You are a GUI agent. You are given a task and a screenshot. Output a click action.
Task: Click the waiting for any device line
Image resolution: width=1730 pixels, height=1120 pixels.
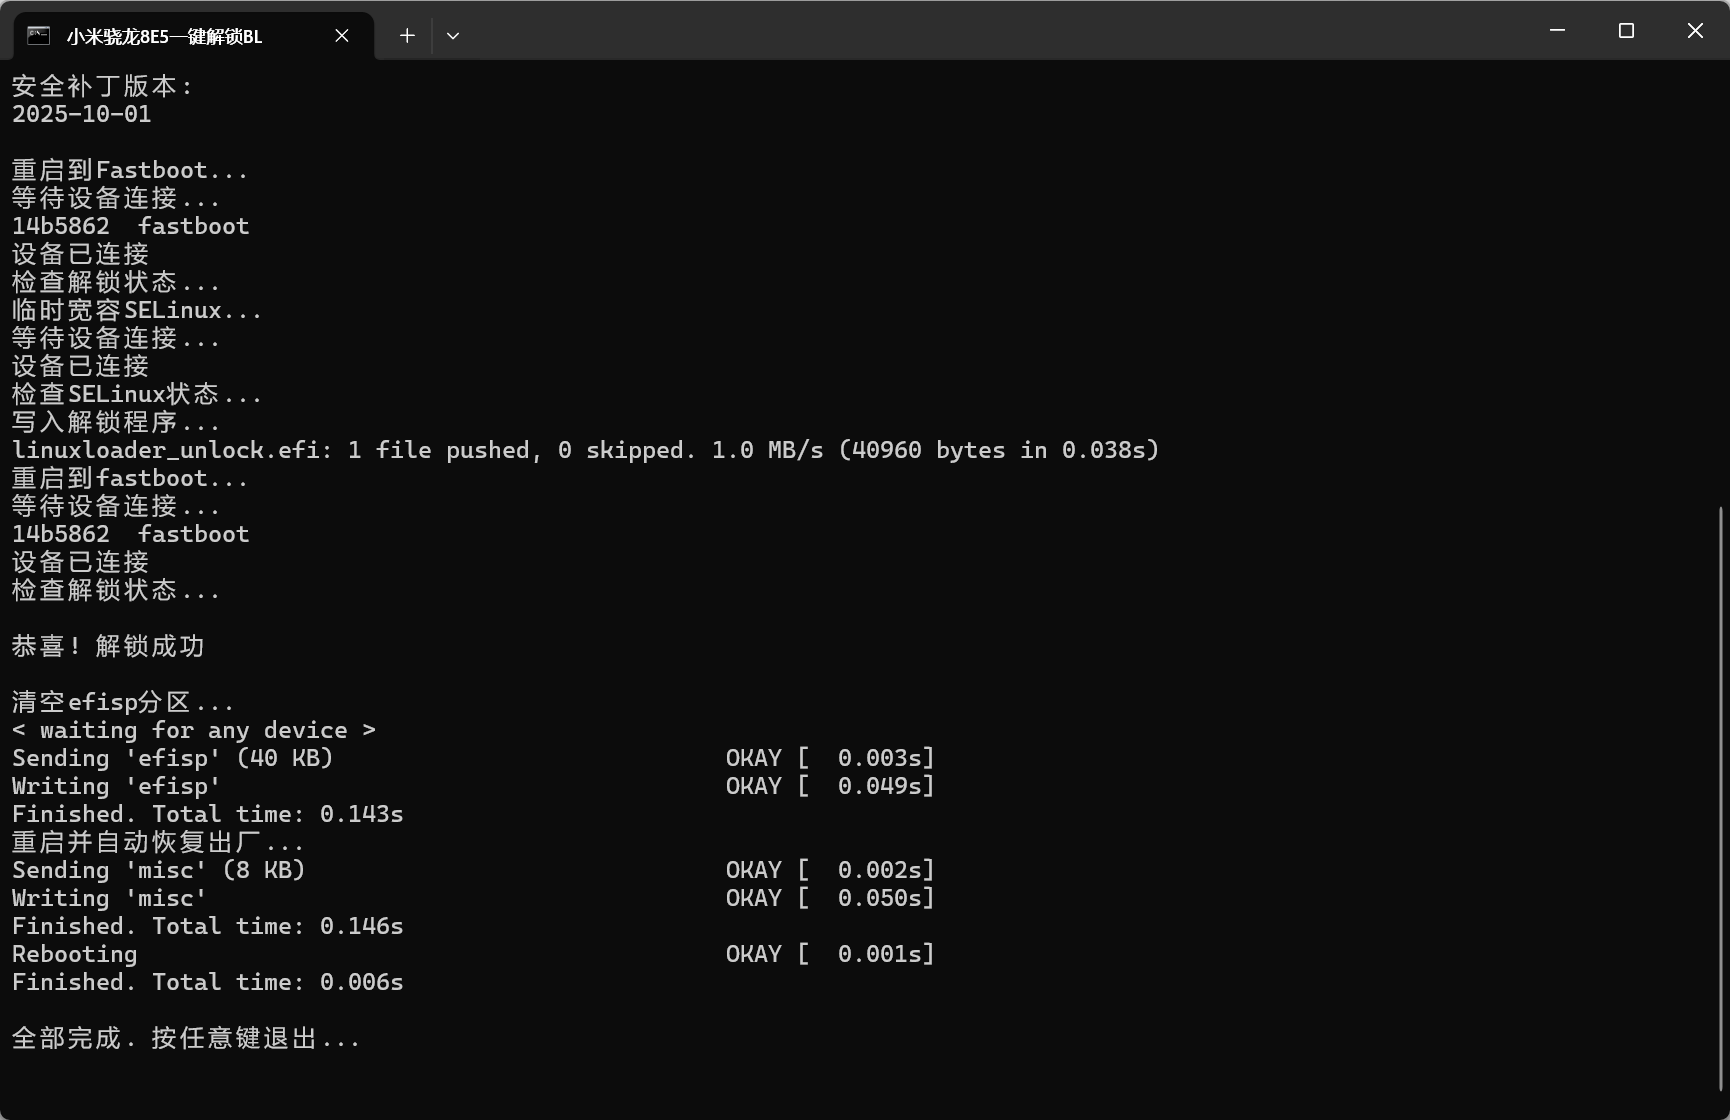tap(194, 730)
